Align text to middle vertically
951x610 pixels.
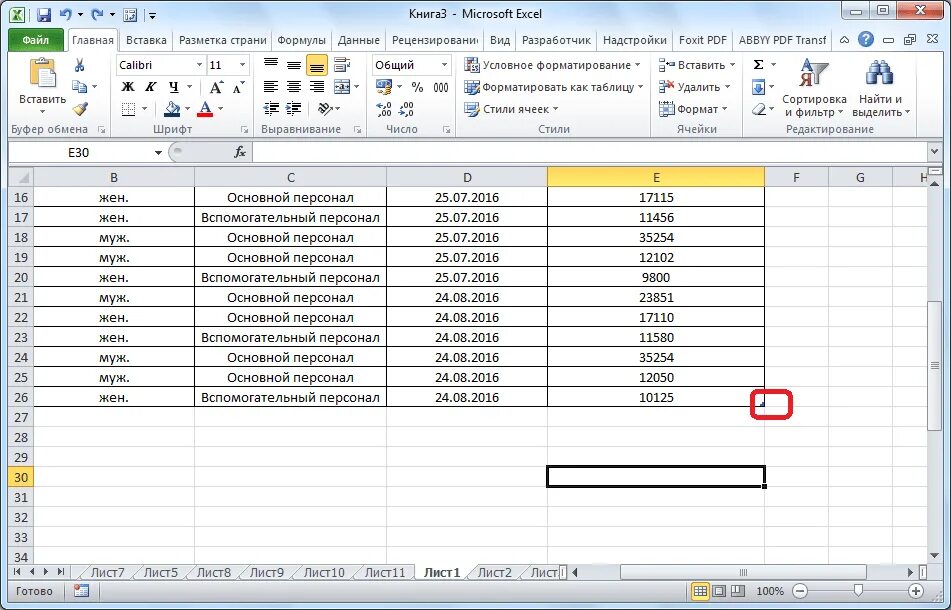[x=294, y=65]
